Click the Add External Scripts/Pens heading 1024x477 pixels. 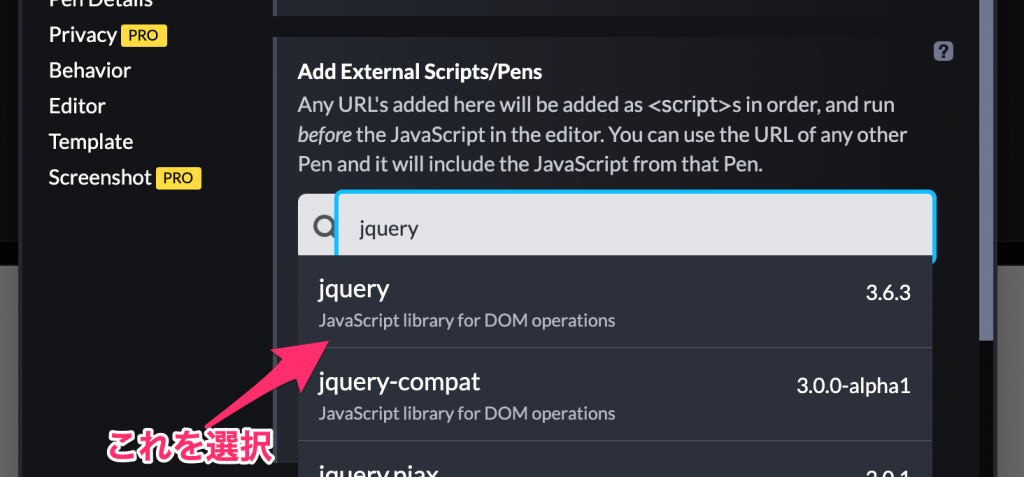point(420,71)
